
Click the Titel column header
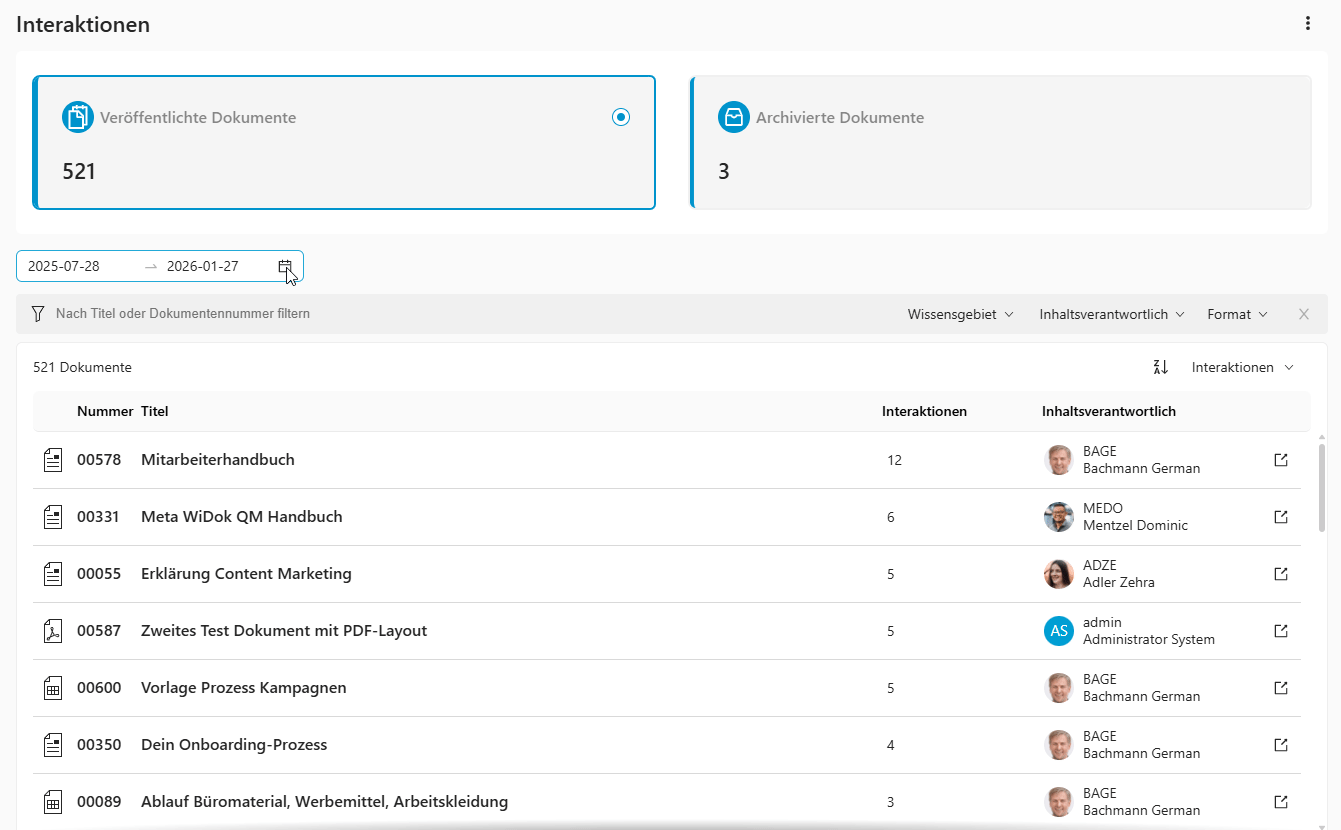[x=155, y=411]
